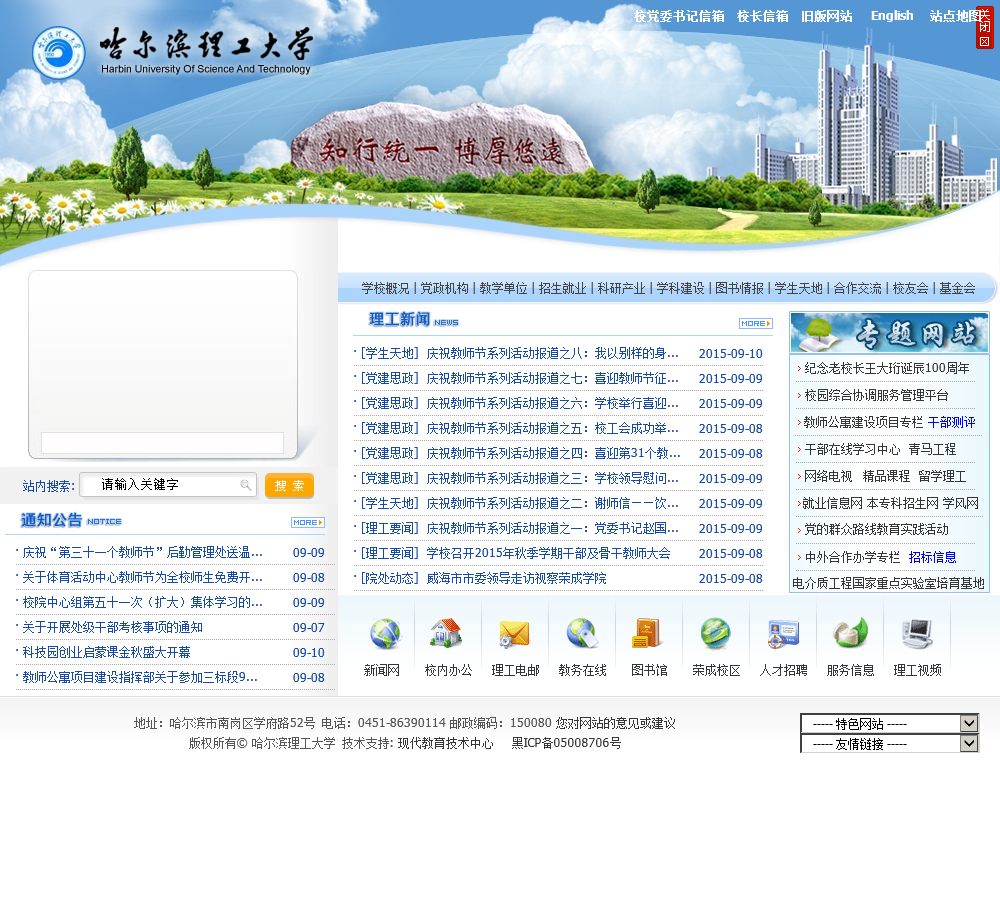Open the 合作交流 menu
Screen dimensions: 1000x909
(x=857, y=288)
